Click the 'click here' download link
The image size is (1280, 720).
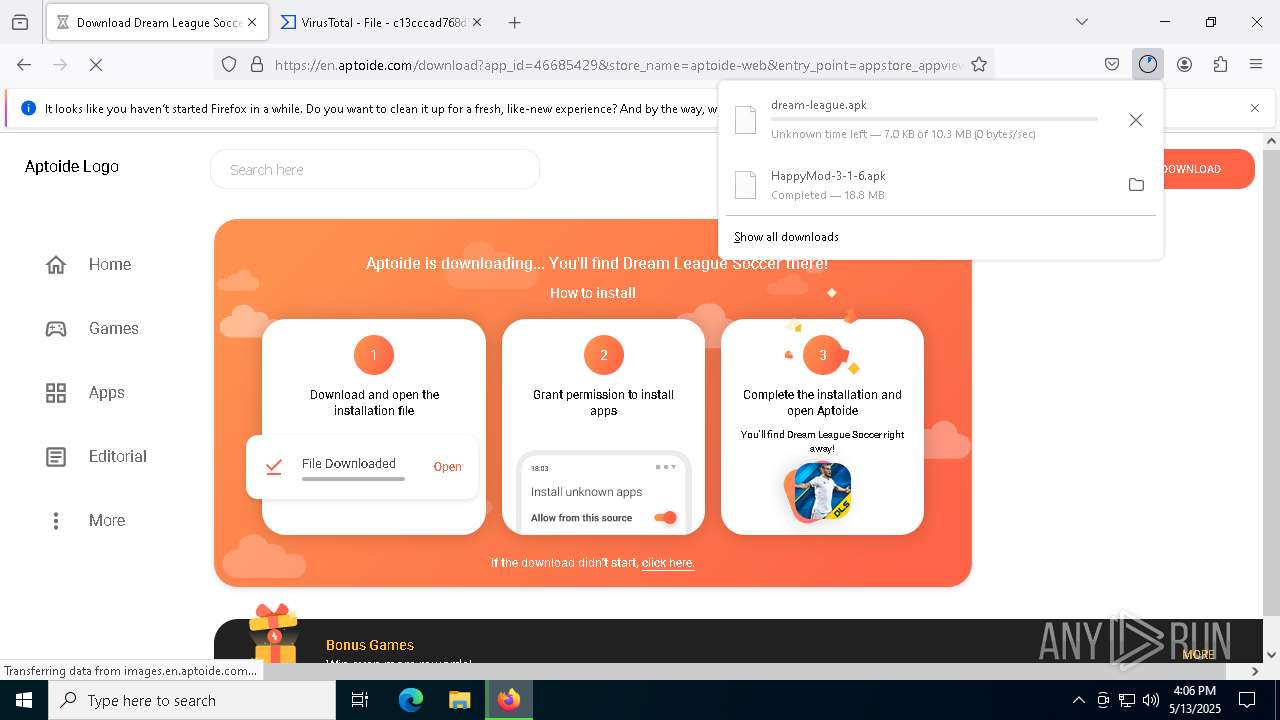point(668,563)
